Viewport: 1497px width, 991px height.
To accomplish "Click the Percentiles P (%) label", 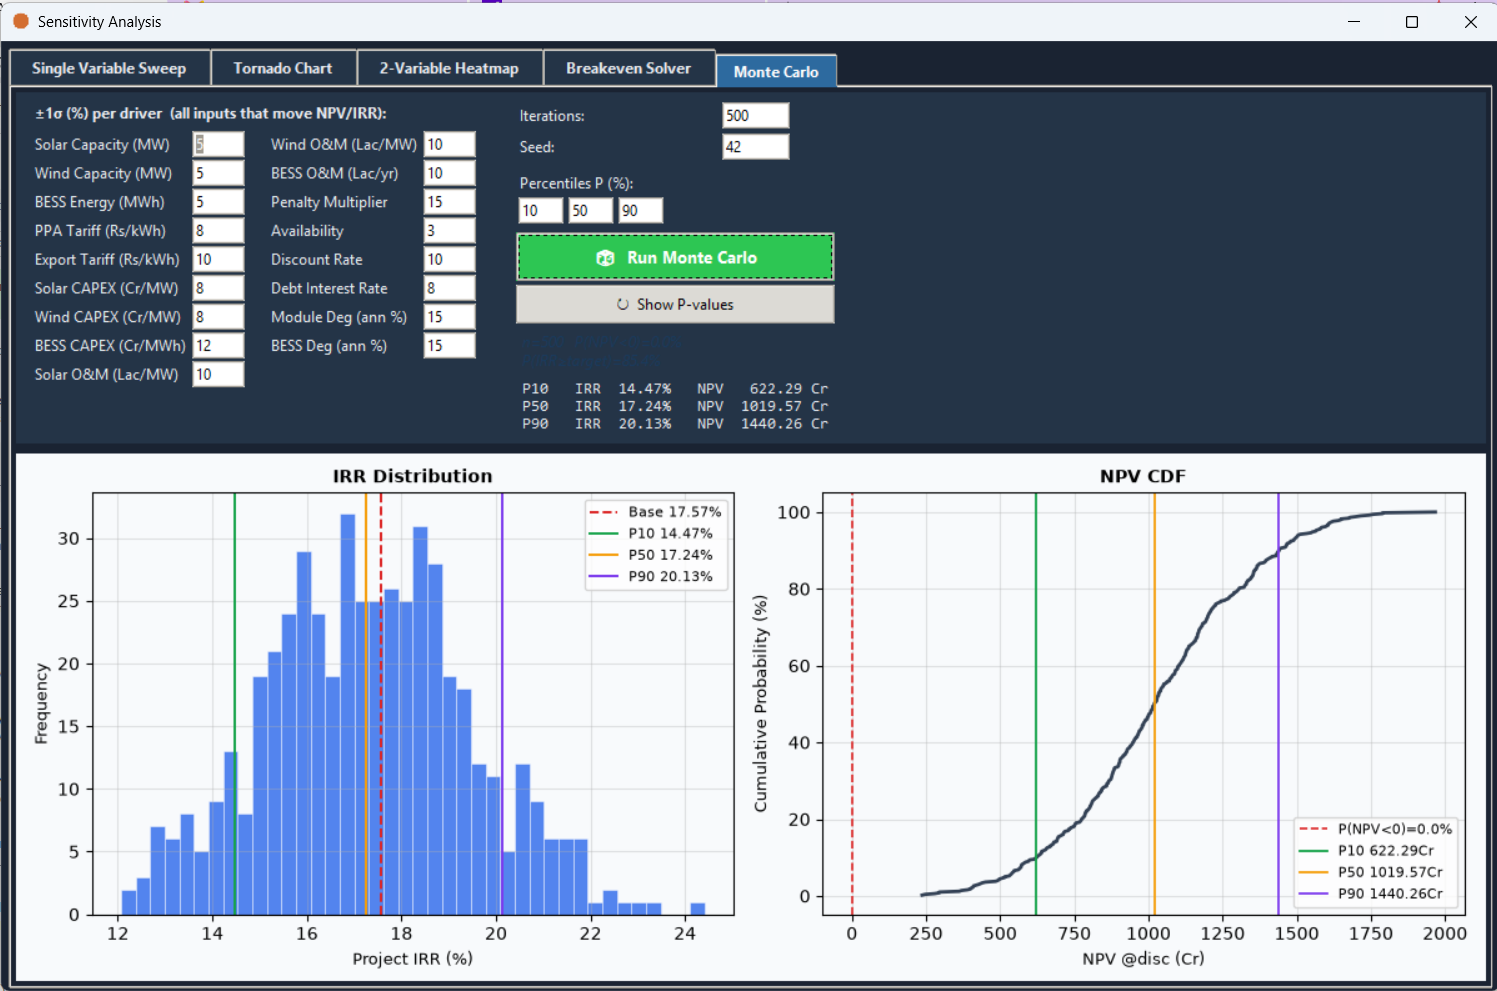I will 576,183.
